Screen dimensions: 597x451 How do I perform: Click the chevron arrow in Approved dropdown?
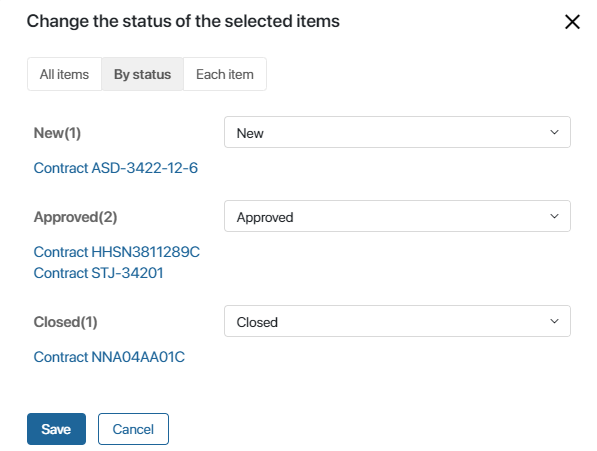click(x=554, y=217)
